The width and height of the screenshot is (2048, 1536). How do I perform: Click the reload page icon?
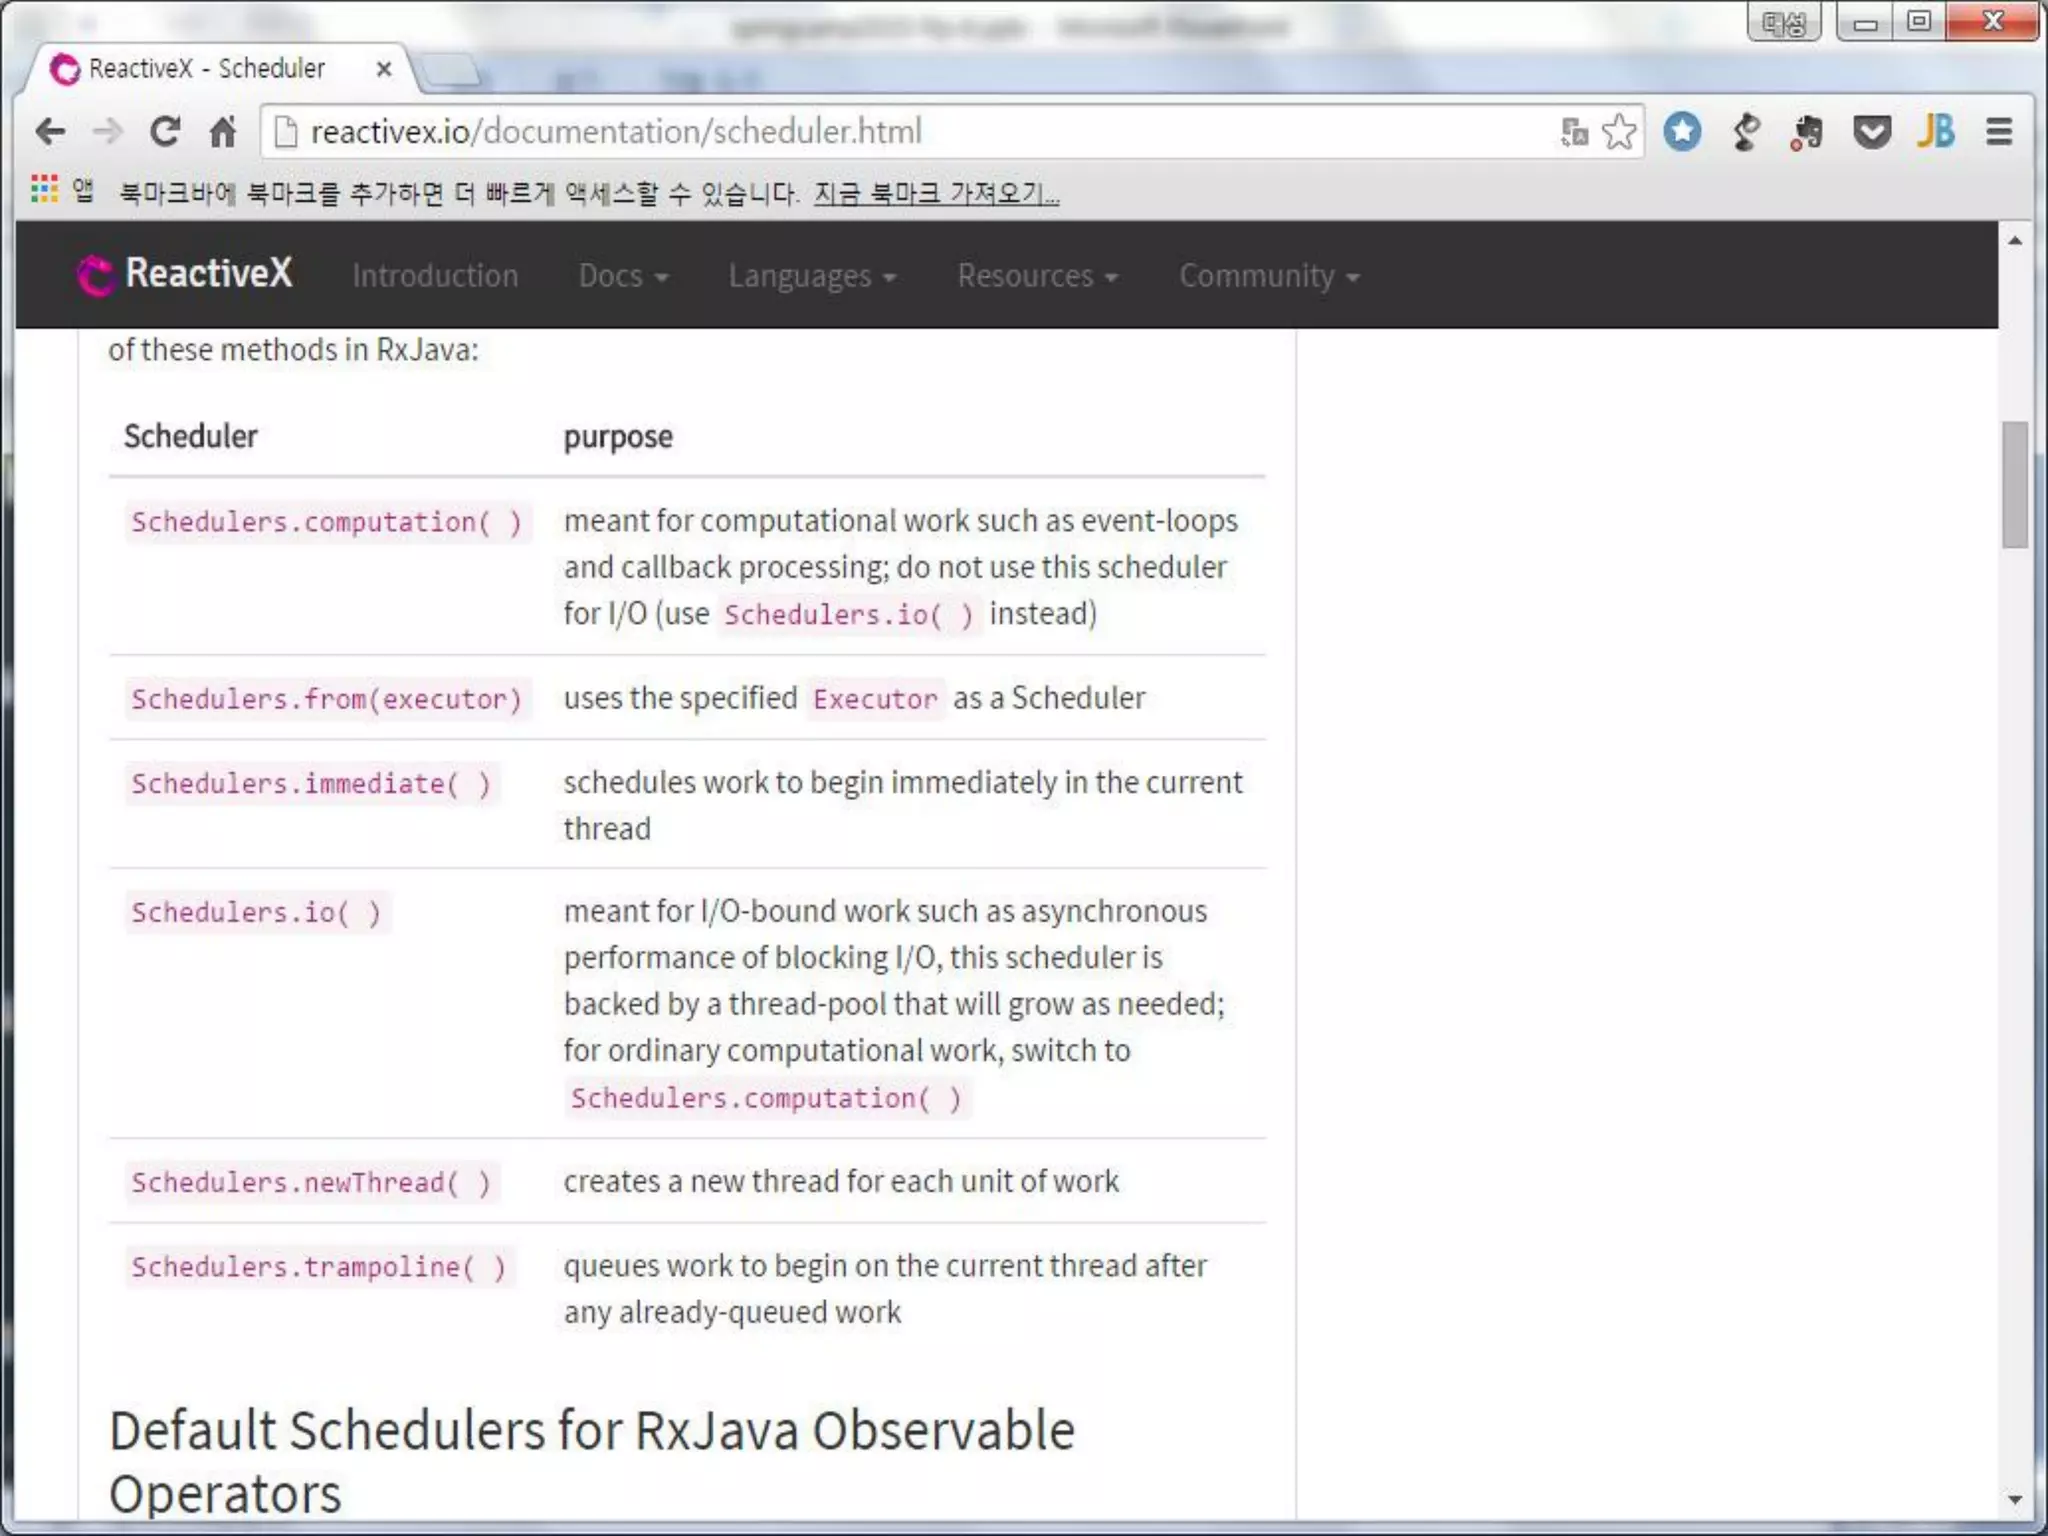coord(165,131)
